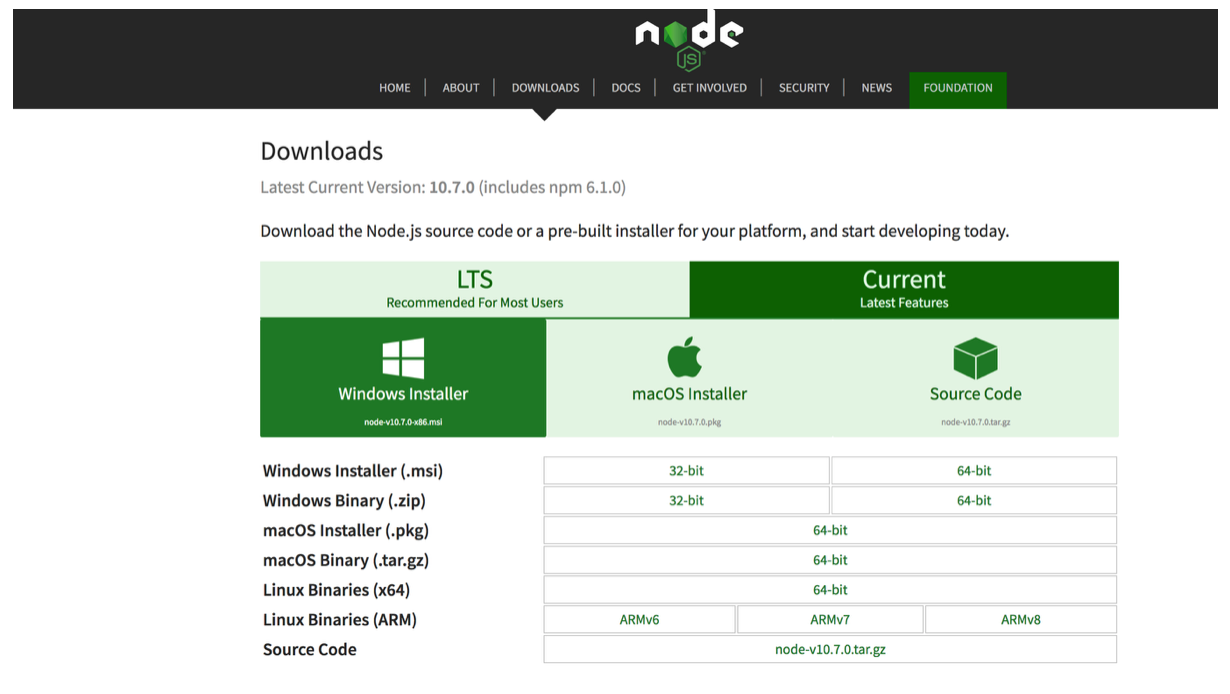Open the DOCS nav item
The image size is (1230, 694).
(x=626, y=88)
